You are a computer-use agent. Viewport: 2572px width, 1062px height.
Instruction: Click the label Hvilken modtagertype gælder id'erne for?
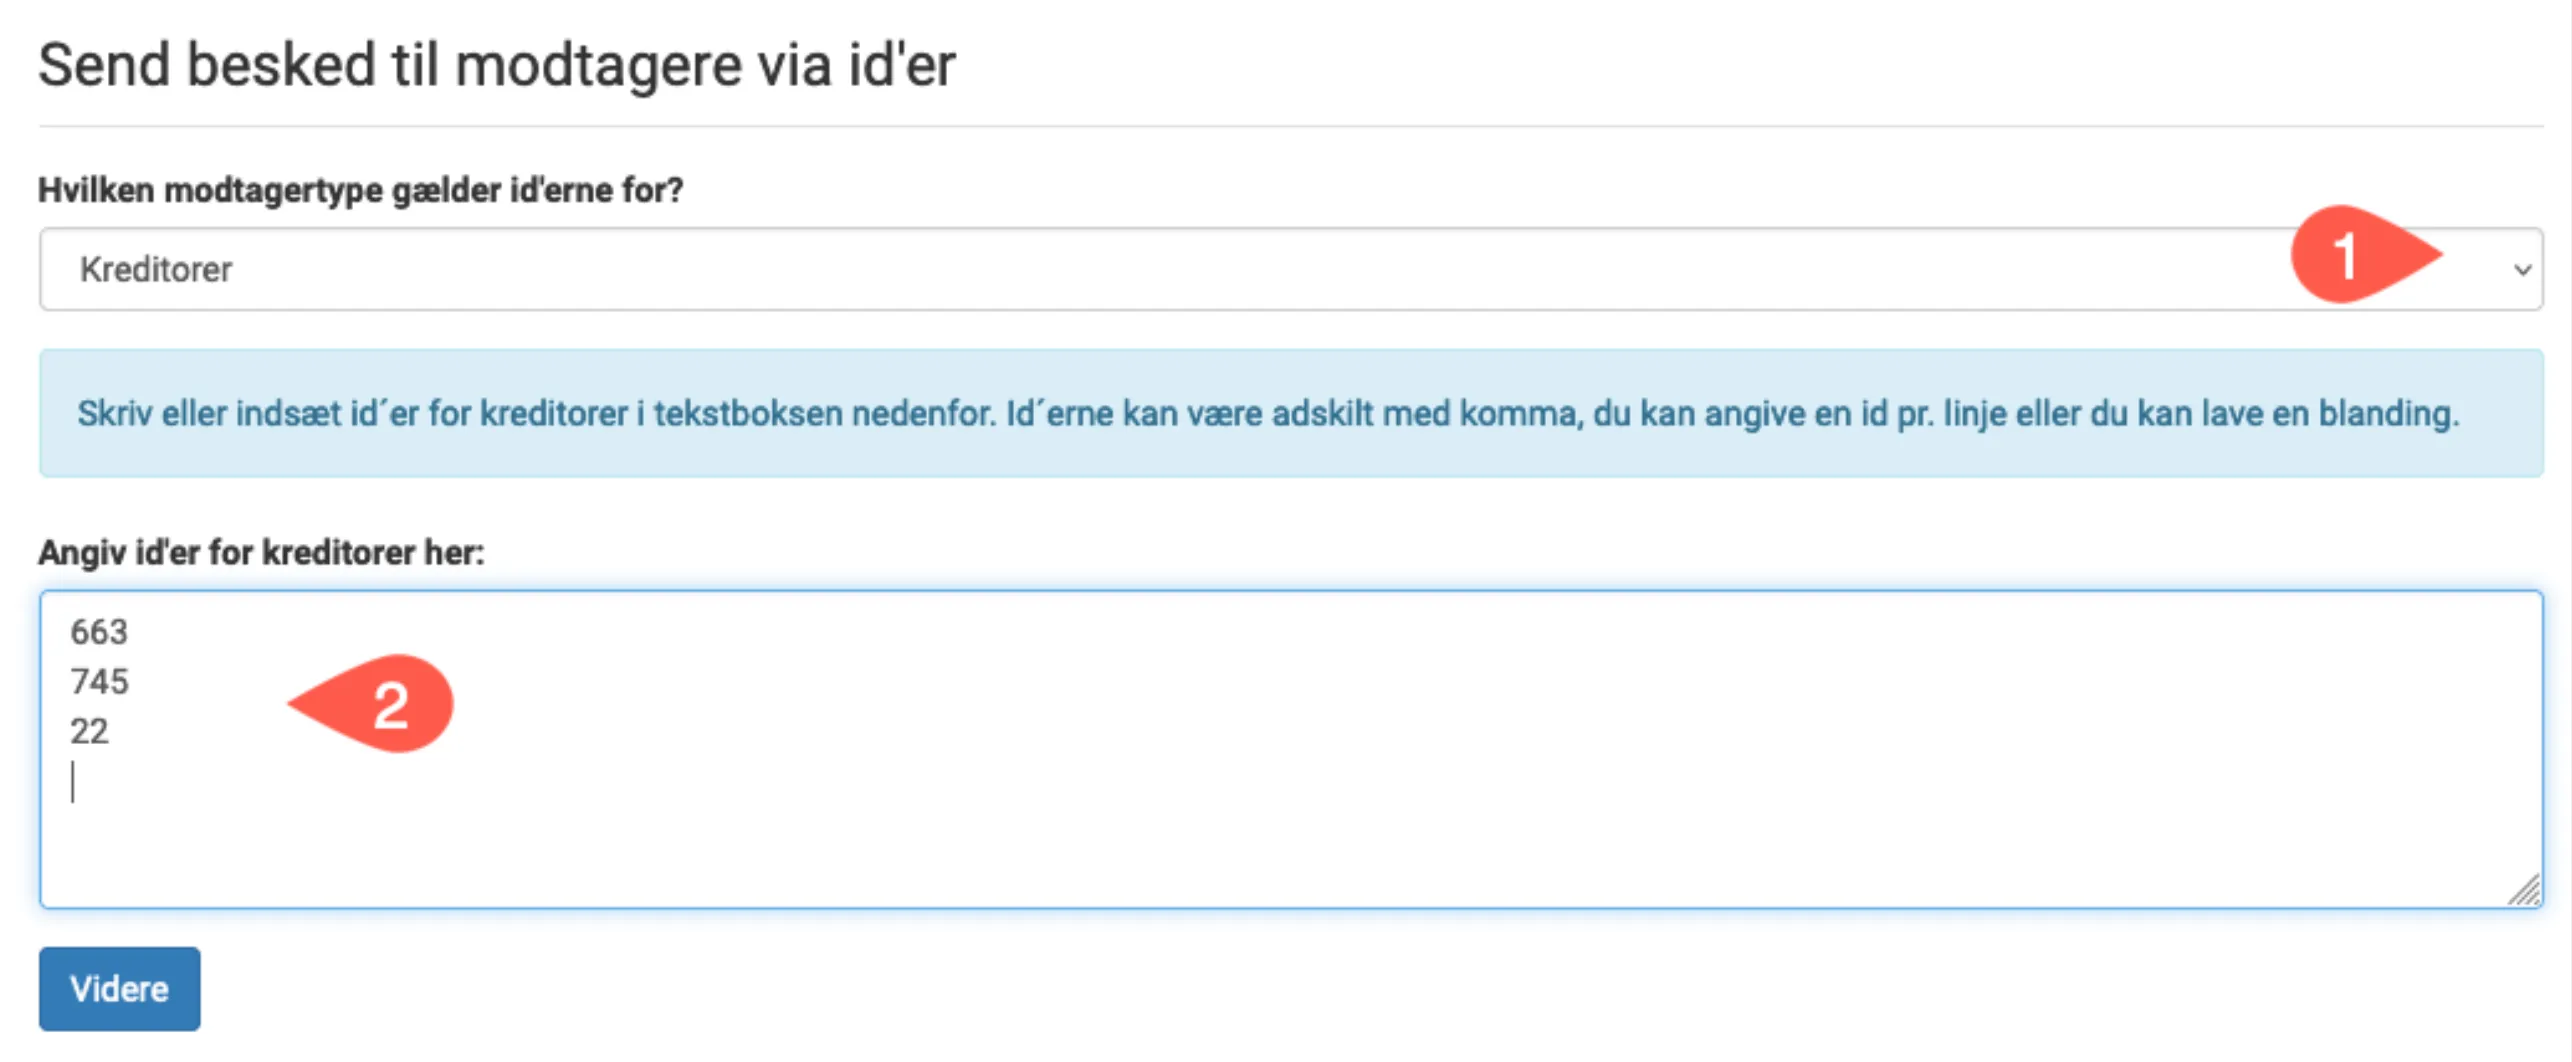pos(360,190)
